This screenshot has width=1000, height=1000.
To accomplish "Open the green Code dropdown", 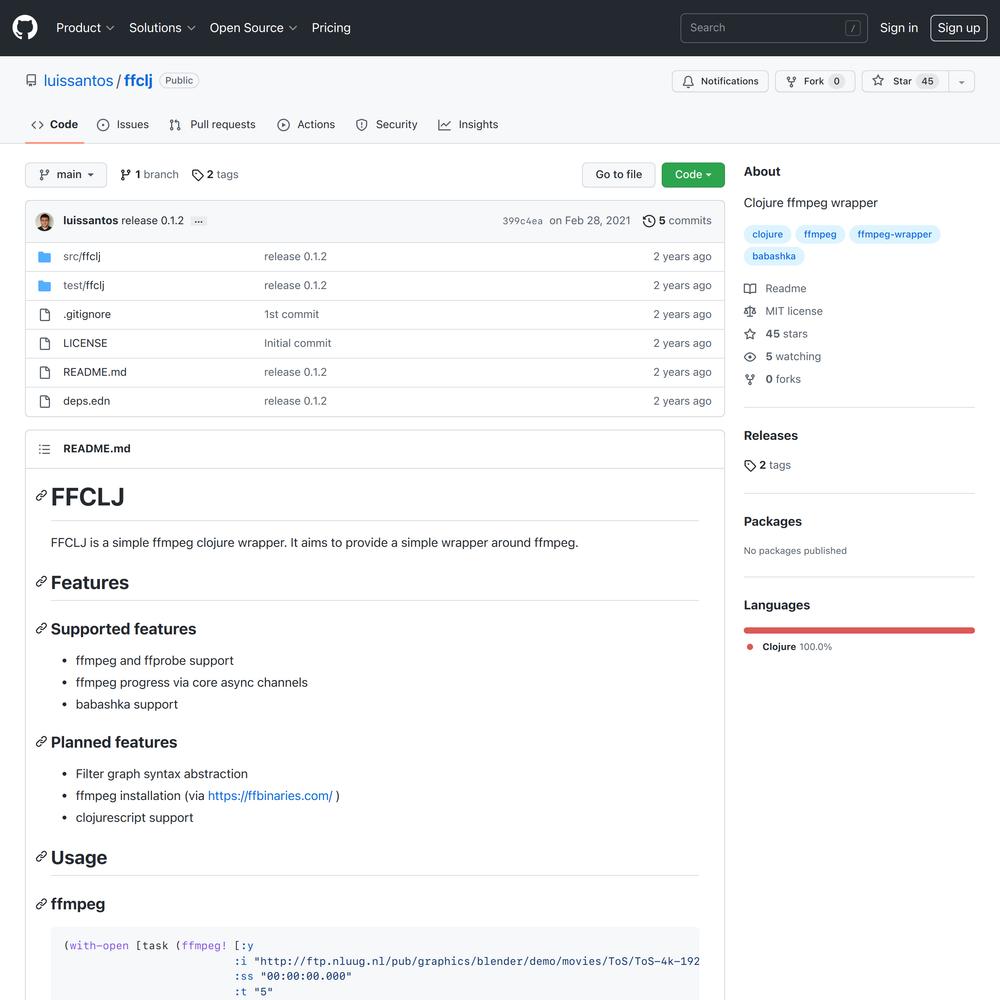I will point(693,175).
